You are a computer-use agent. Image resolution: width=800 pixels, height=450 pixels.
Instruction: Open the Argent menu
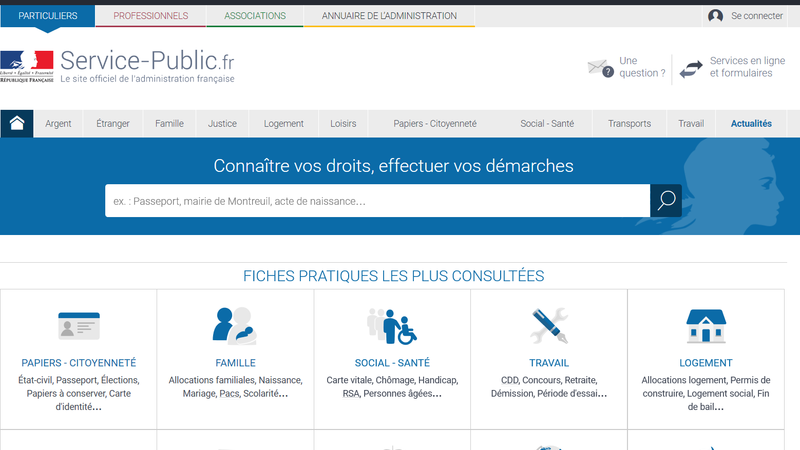[58, 123]
